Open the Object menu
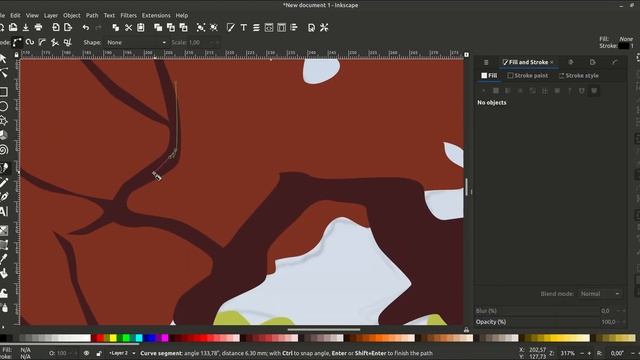 [71, 16]
